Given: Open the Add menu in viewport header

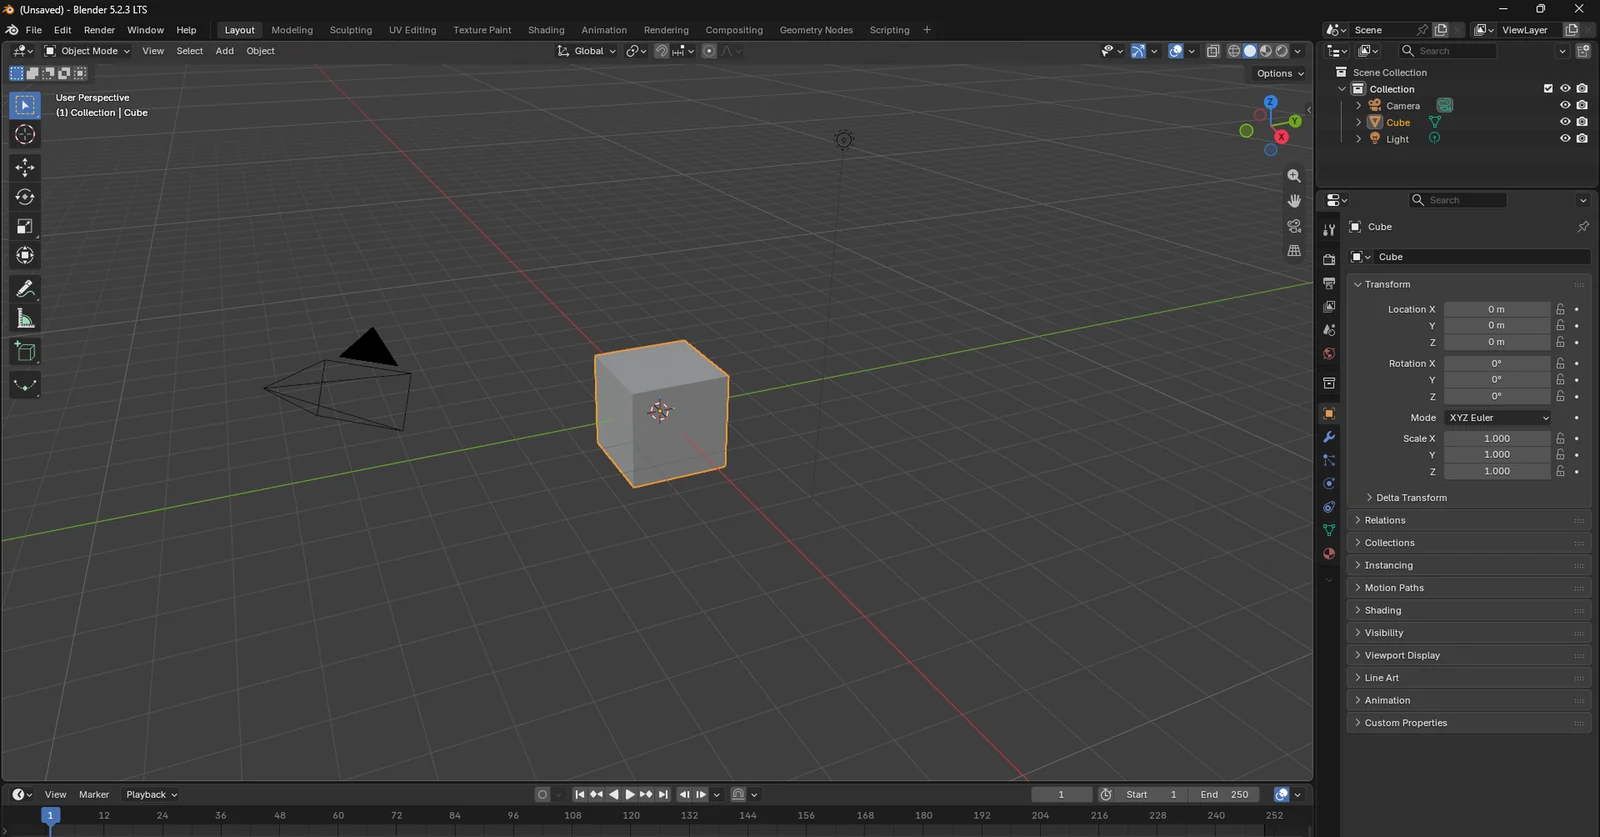Looking at the screenshot, I should [x=225, y=51].
